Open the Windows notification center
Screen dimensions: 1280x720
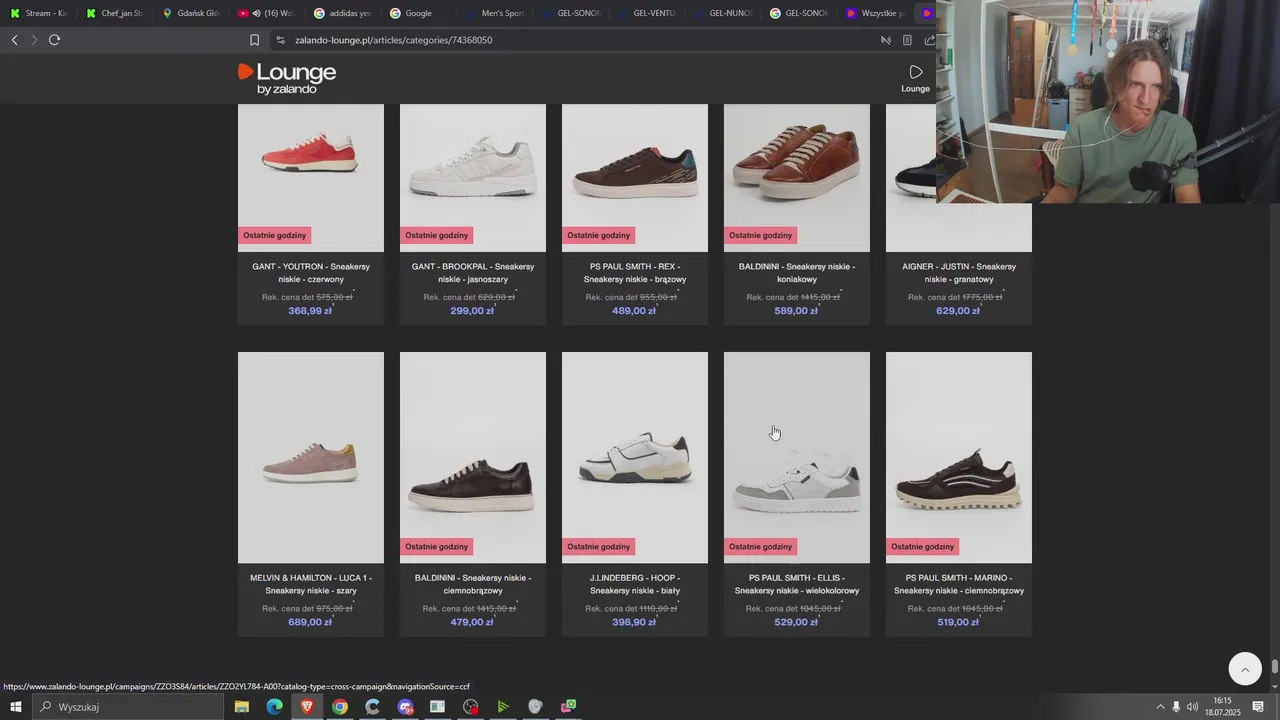(x=1258, y=707)
